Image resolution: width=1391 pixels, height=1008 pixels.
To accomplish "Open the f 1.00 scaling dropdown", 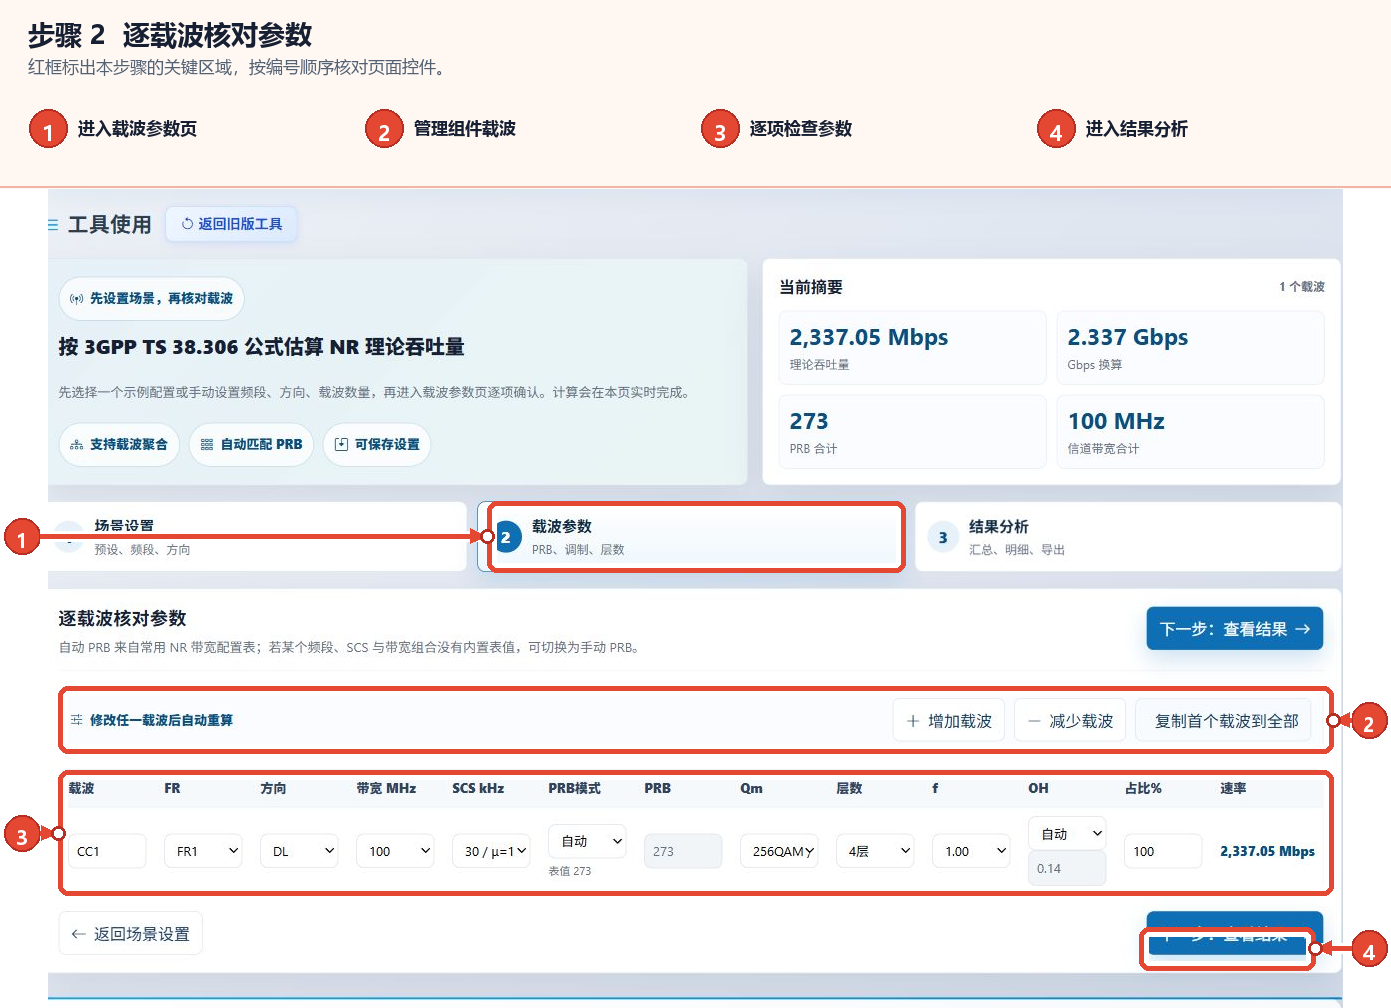I will pyautogui.click(x=971, y=851).
